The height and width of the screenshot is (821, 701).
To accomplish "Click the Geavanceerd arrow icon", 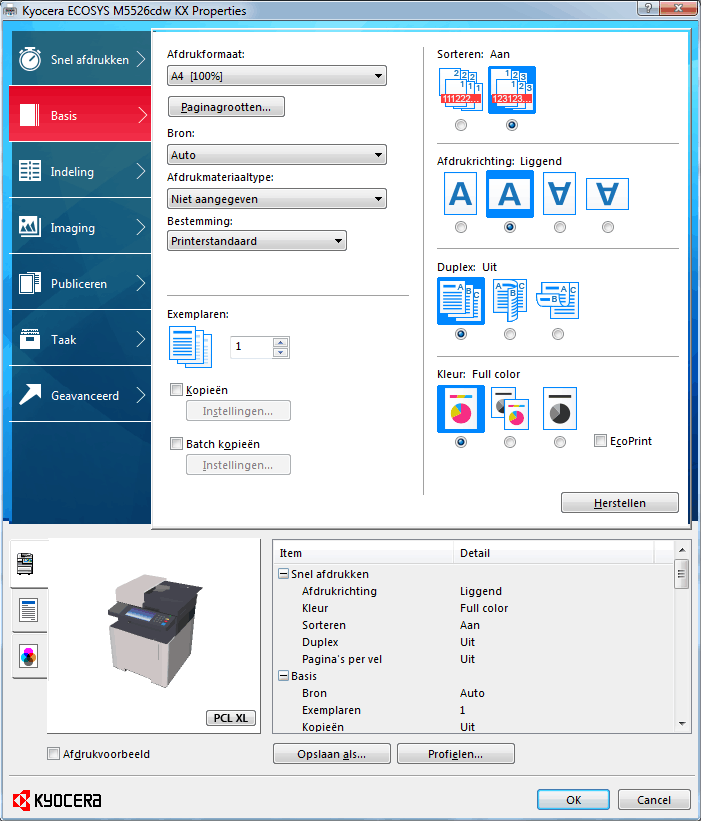I will click(30, 394).
